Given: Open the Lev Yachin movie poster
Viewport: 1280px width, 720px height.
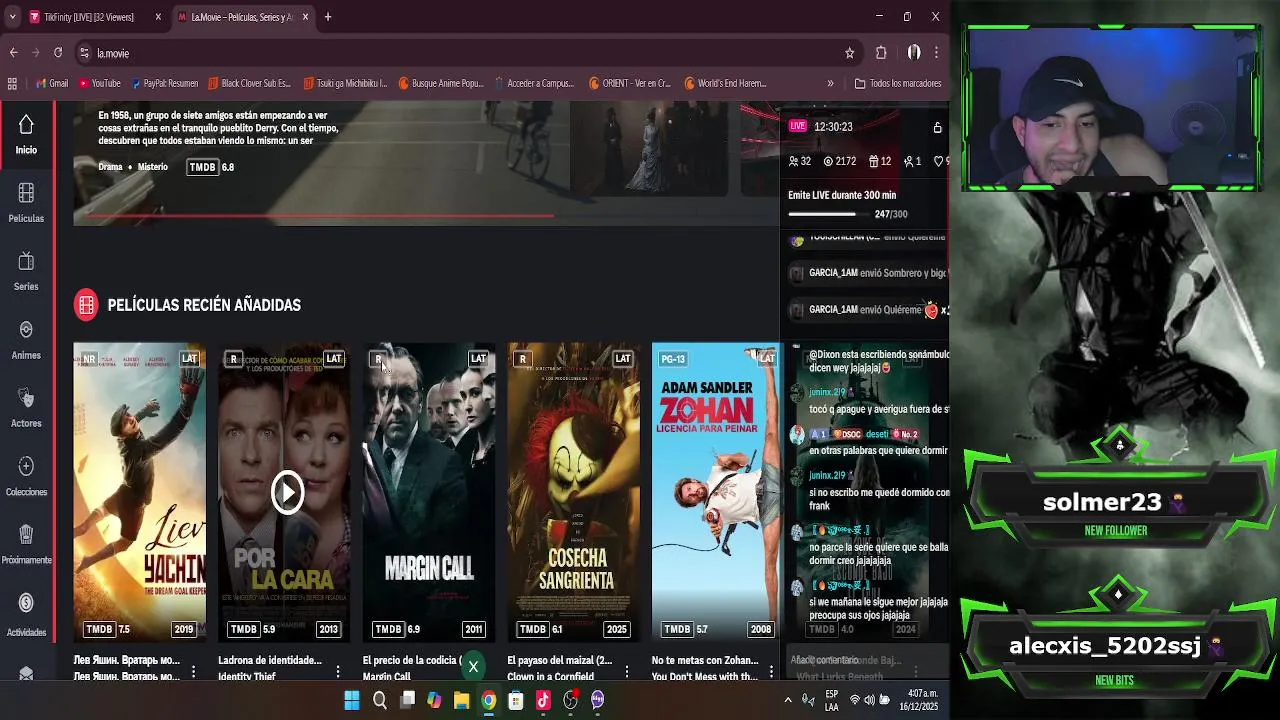Looking at the screenshot, I should pyautogui.click(x=139, y=492).
